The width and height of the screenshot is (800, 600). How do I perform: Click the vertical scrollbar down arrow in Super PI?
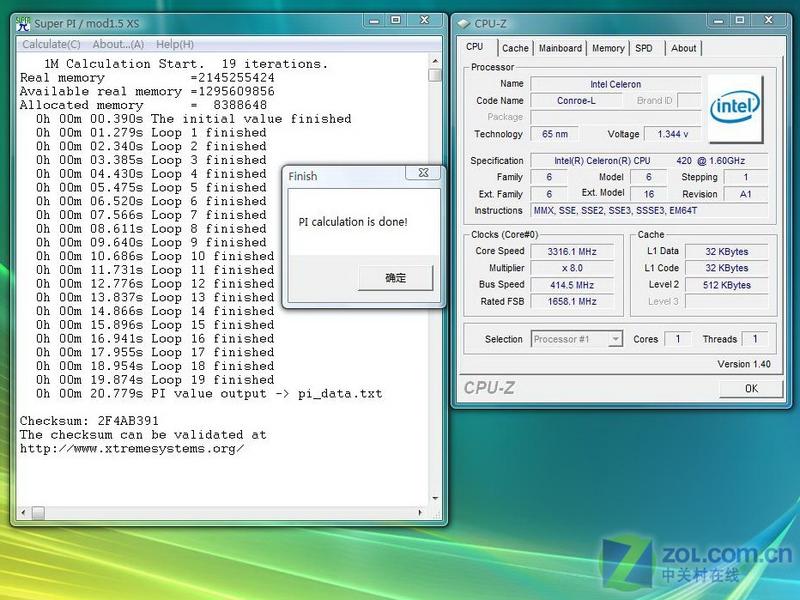click(x=435, y=498)
